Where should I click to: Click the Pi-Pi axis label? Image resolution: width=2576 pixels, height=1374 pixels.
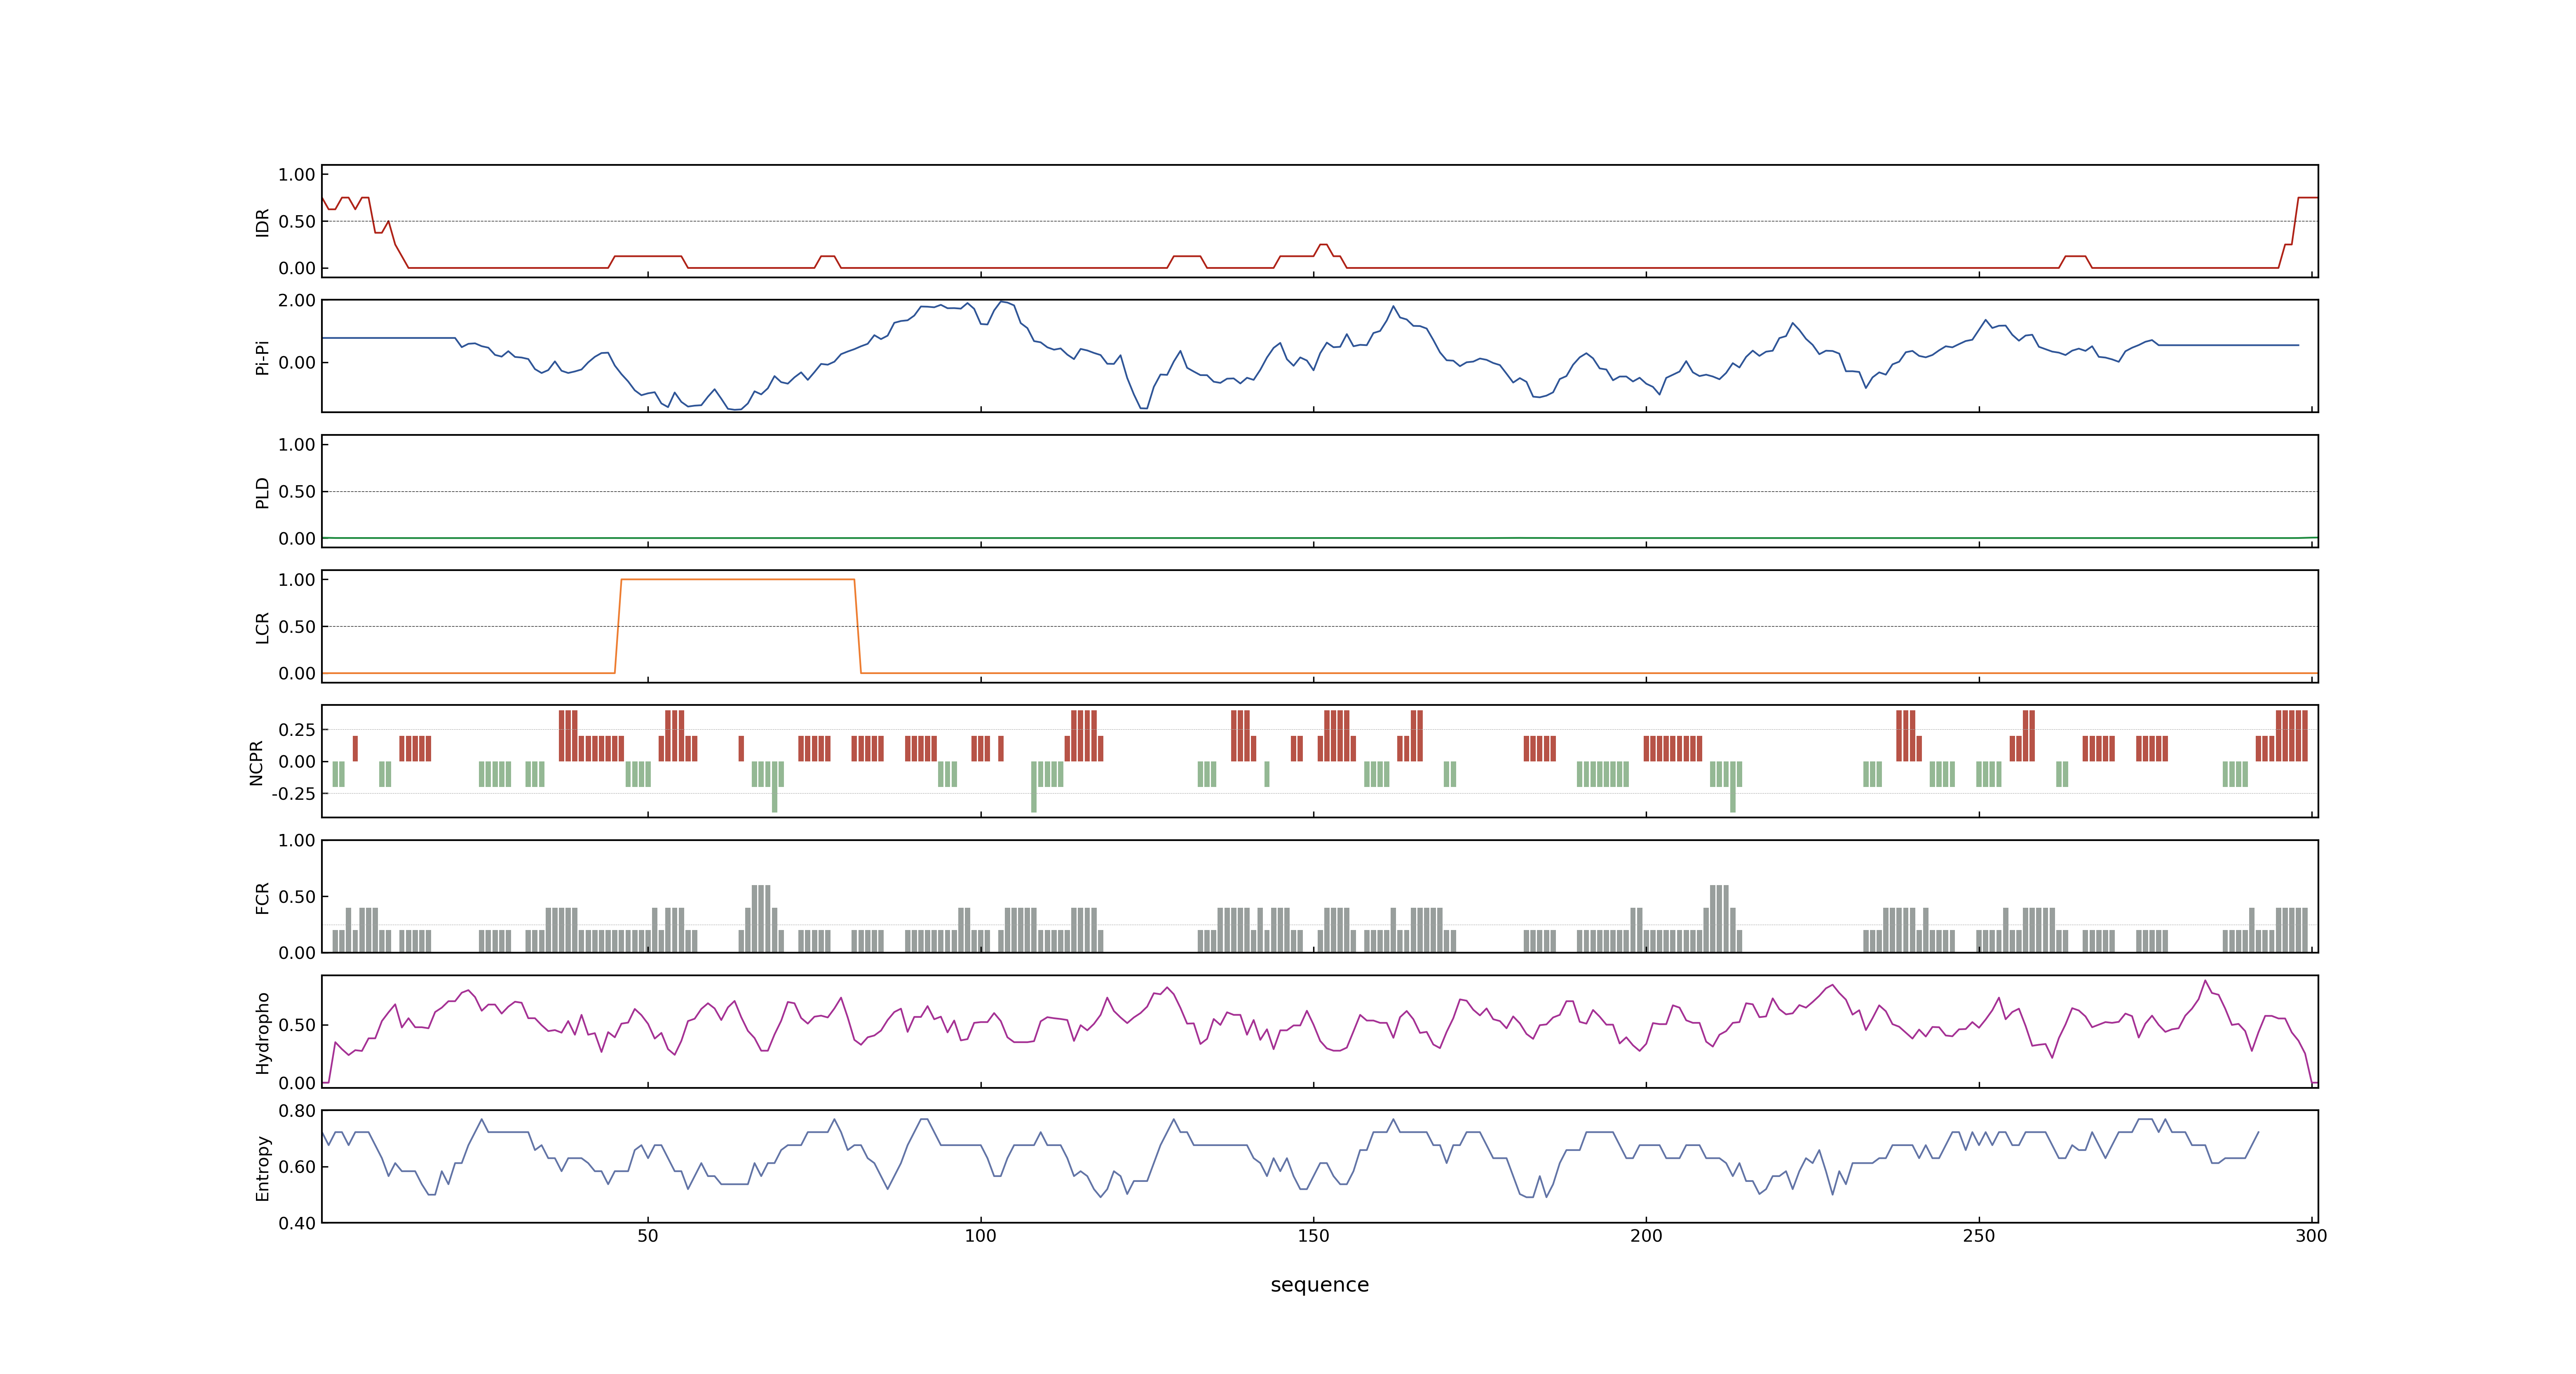(262, 357)
